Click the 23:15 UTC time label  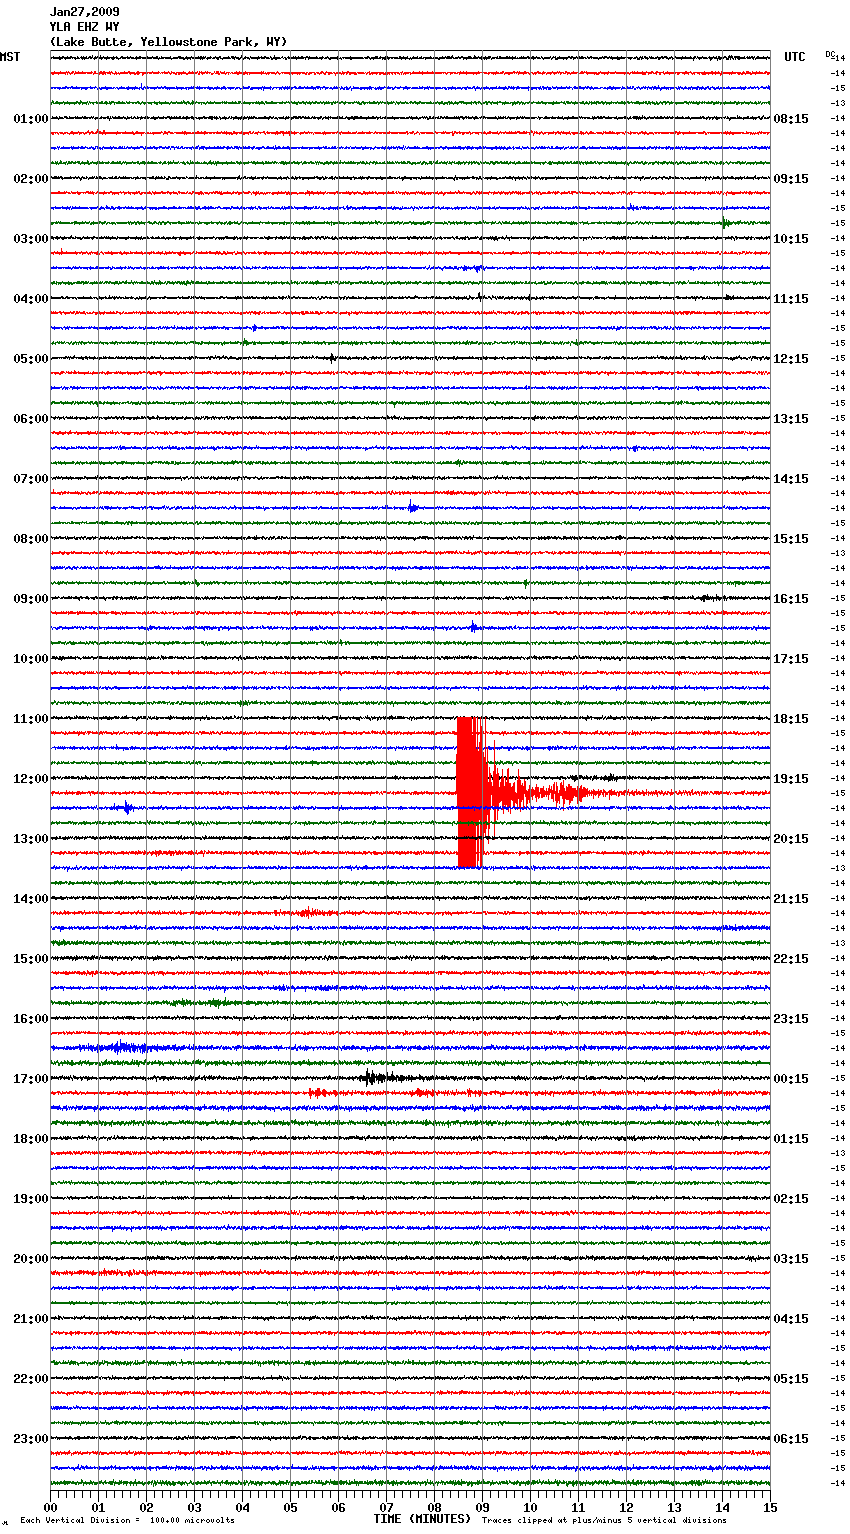791,1019
